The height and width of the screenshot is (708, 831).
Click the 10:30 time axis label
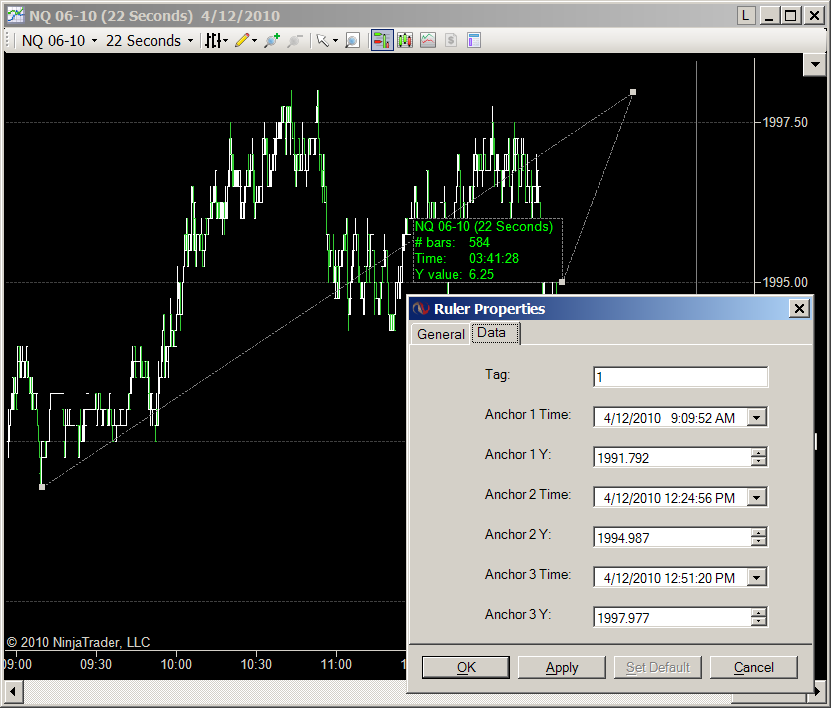tap(256, 665)
